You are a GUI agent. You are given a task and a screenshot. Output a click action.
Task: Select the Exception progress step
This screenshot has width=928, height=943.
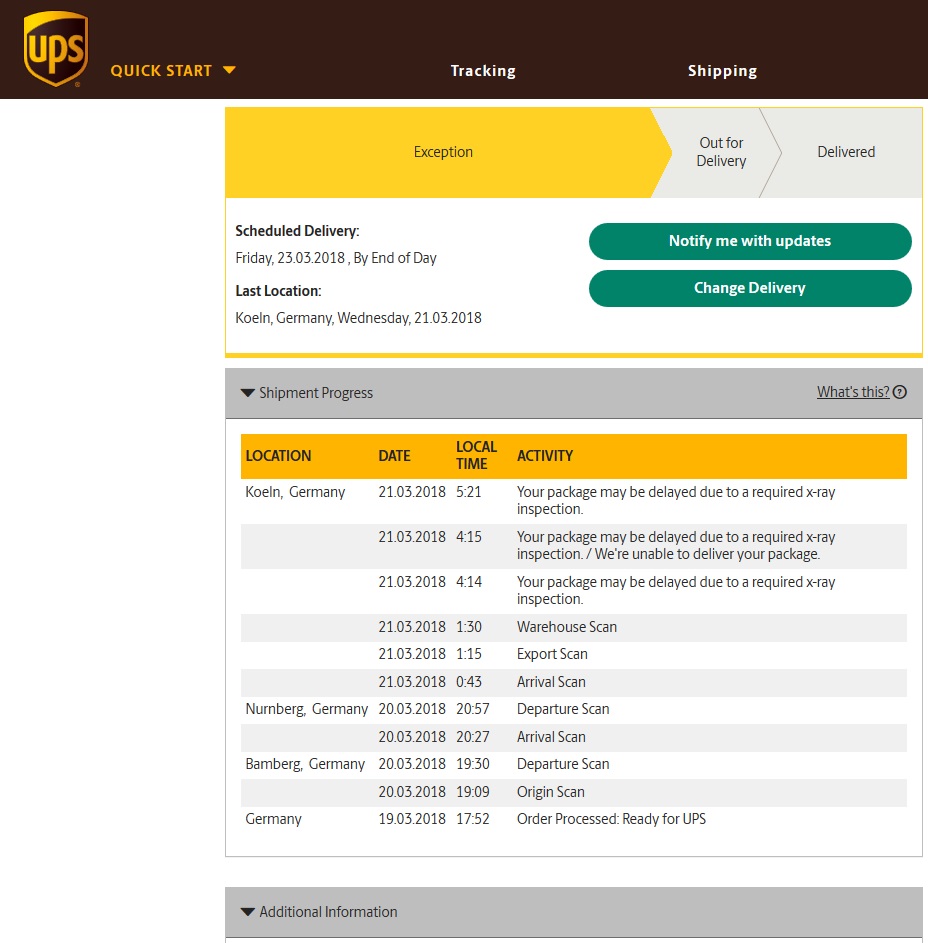click(443, 152)
